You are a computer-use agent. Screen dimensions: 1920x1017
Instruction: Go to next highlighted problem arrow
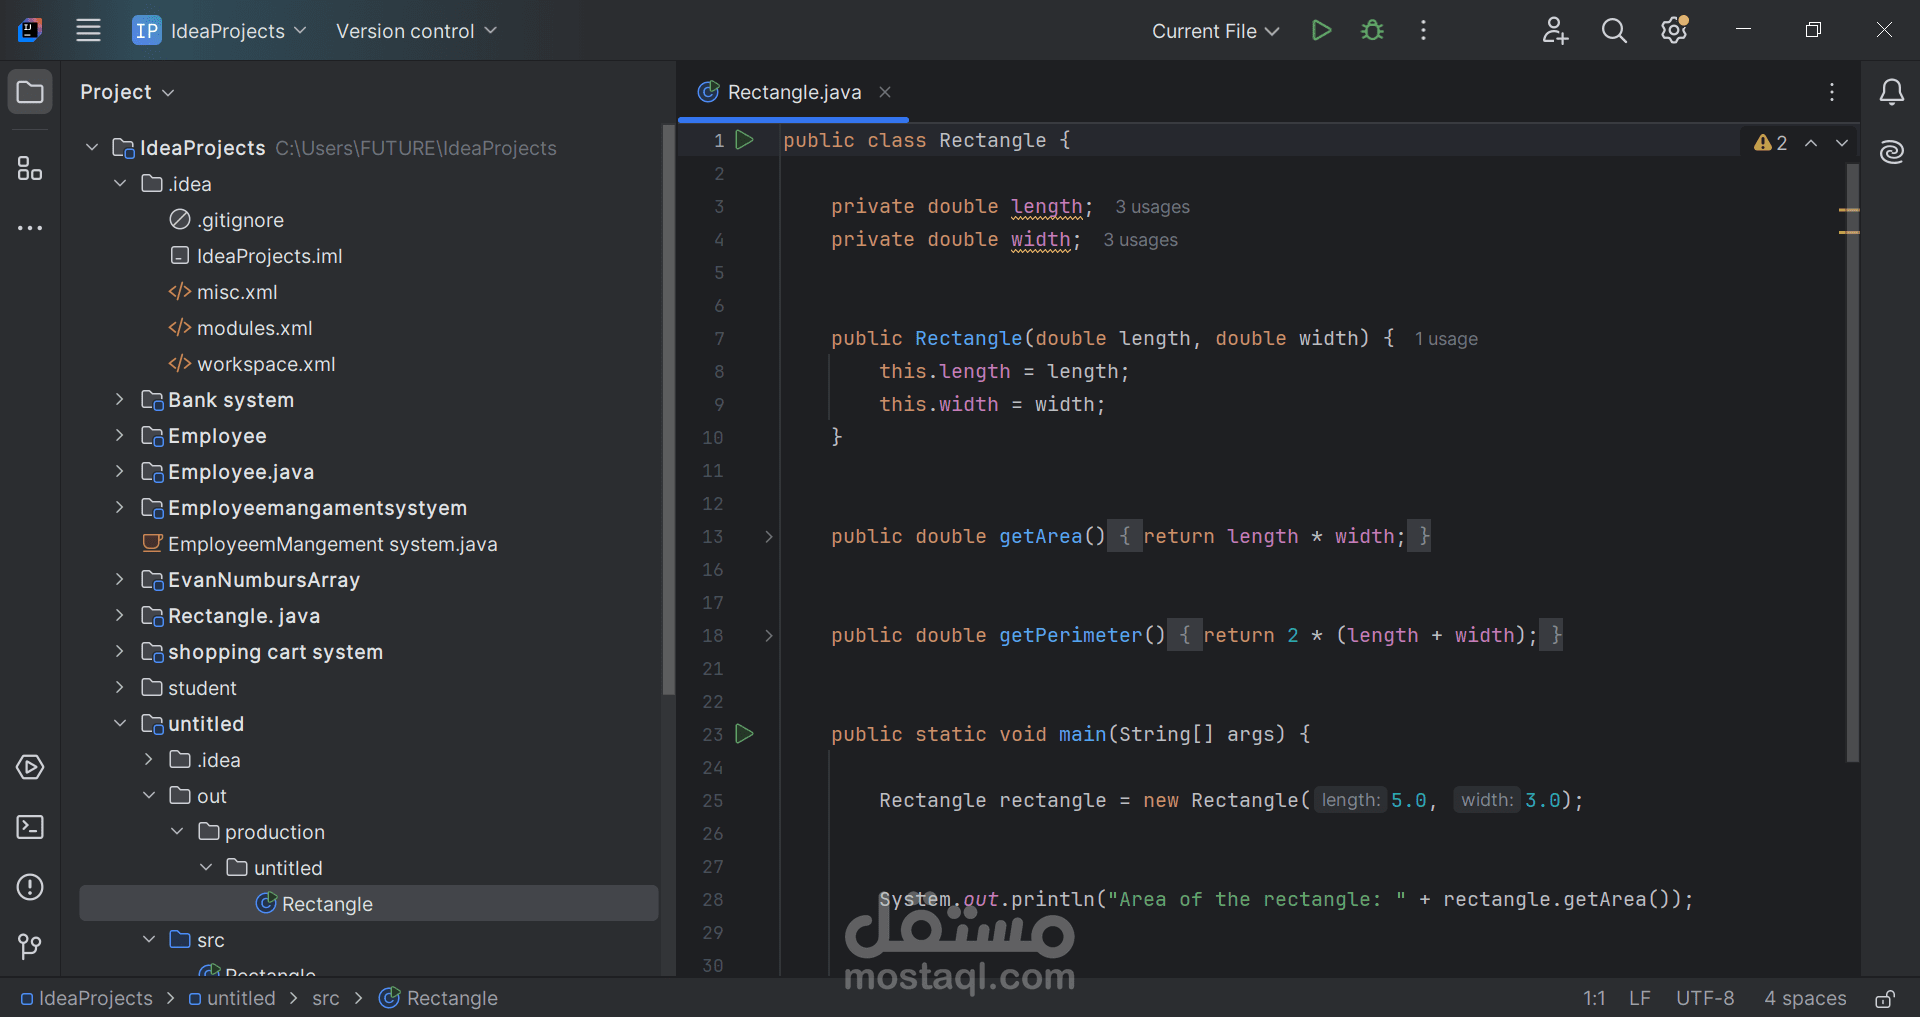coord(1842,143)
